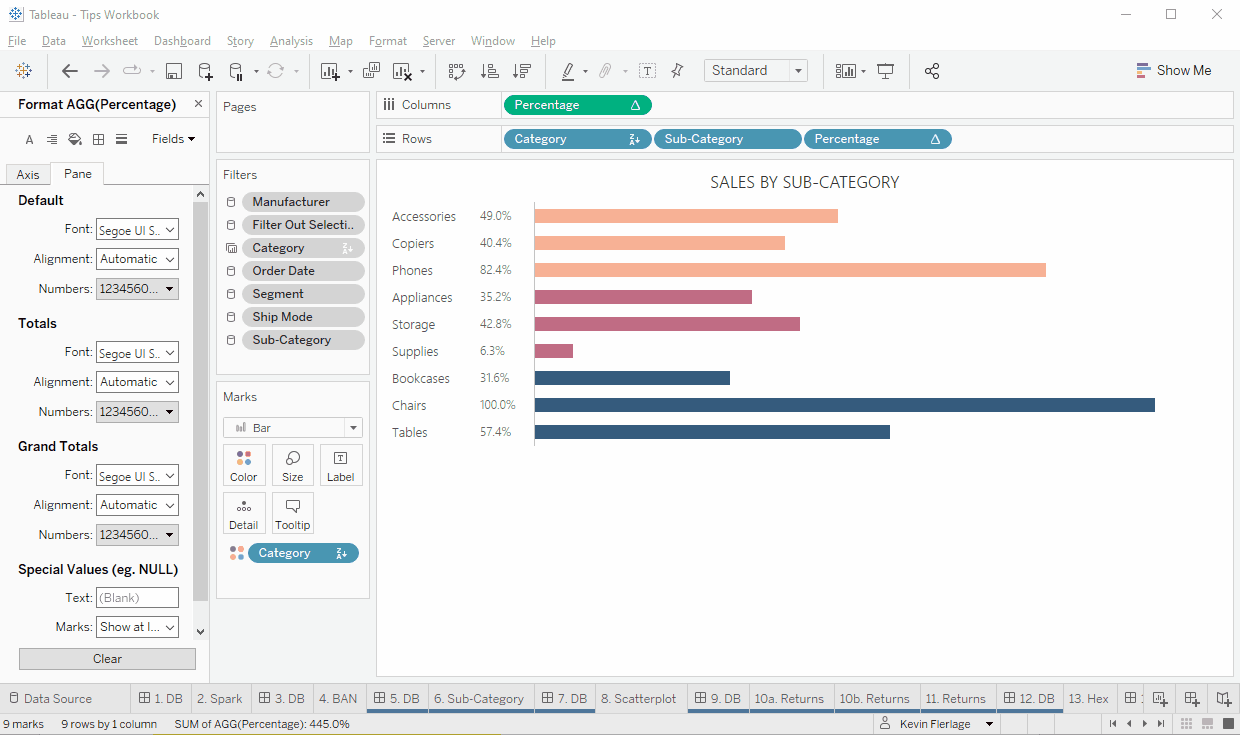Click the Undo back arrow
The width and height of the screenshot is (1240, 735).
pos(70,71)
